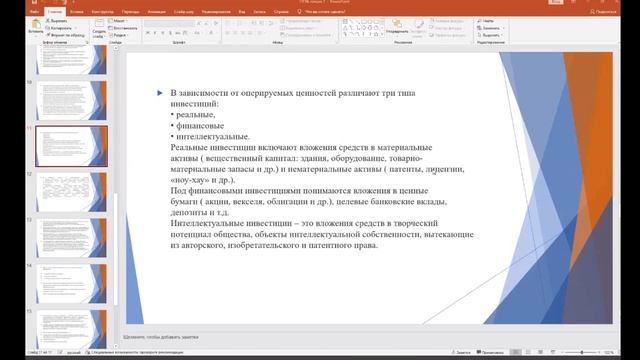Open the Раздел (Section) dropdown
Screen dimensions: 640x360
point(118,35)
